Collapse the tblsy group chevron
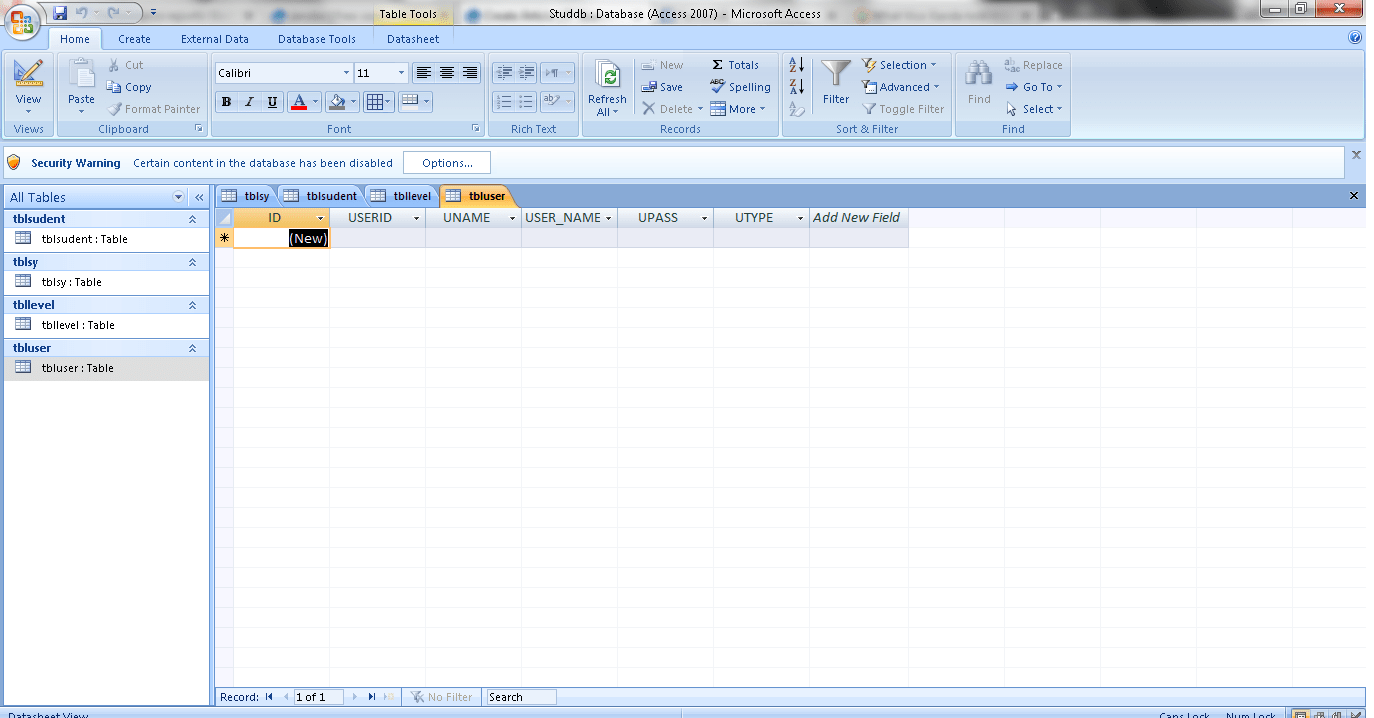 pos(192,262)
